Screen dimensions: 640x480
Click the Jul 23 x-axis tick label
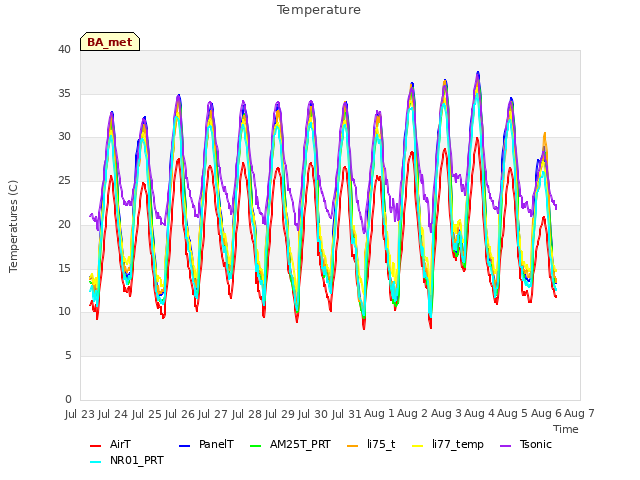tap(80, 414)
